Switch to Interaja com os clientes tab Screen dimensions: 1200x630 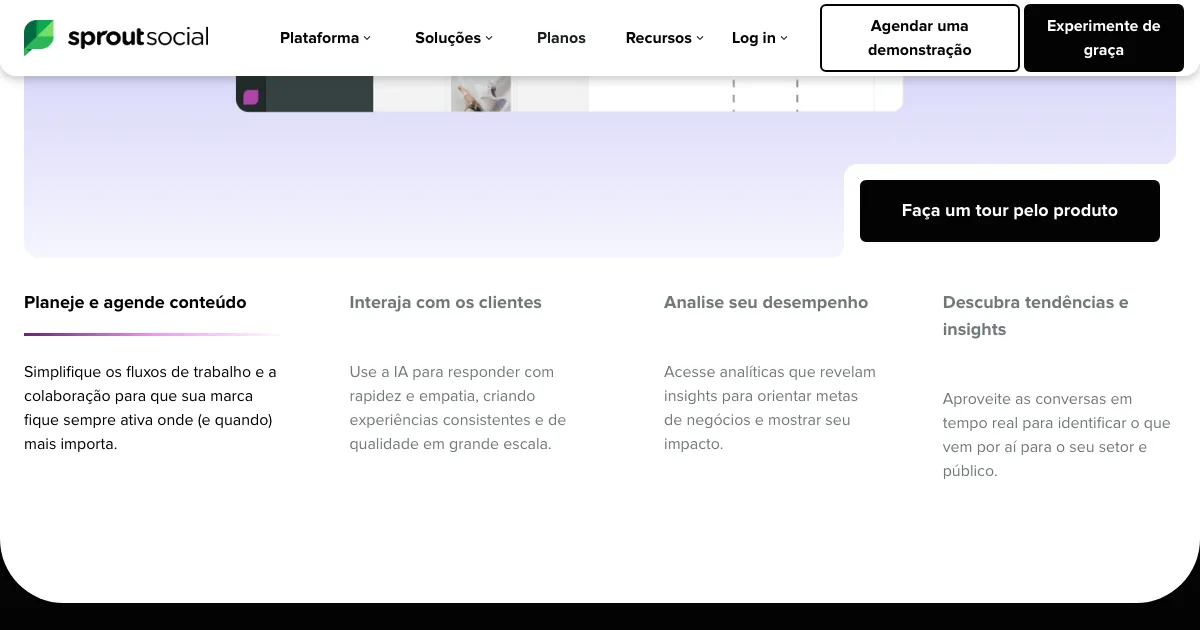(x=445, y=302)
